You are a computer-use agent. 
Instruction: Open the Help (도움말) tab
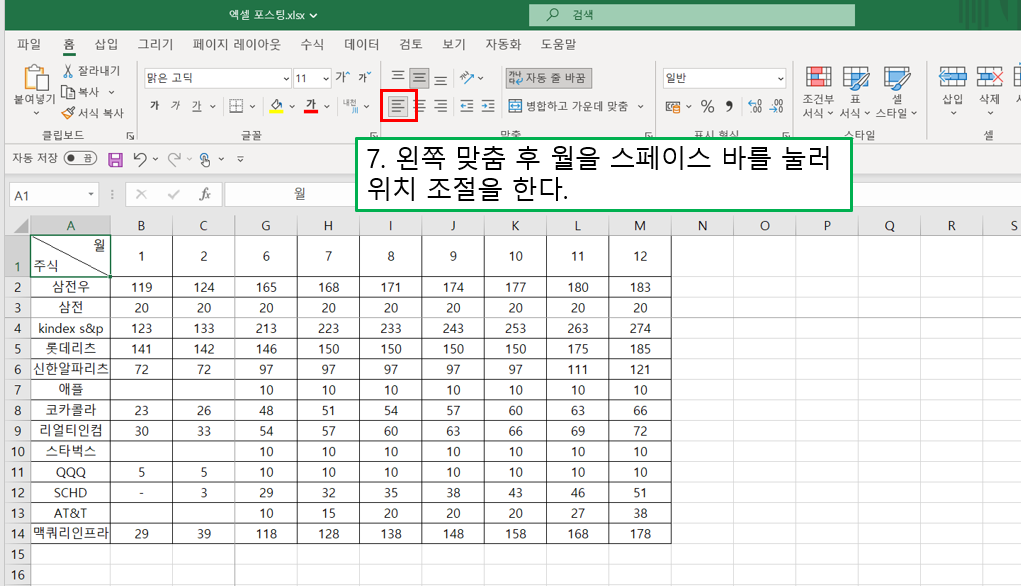coord(558,44)
